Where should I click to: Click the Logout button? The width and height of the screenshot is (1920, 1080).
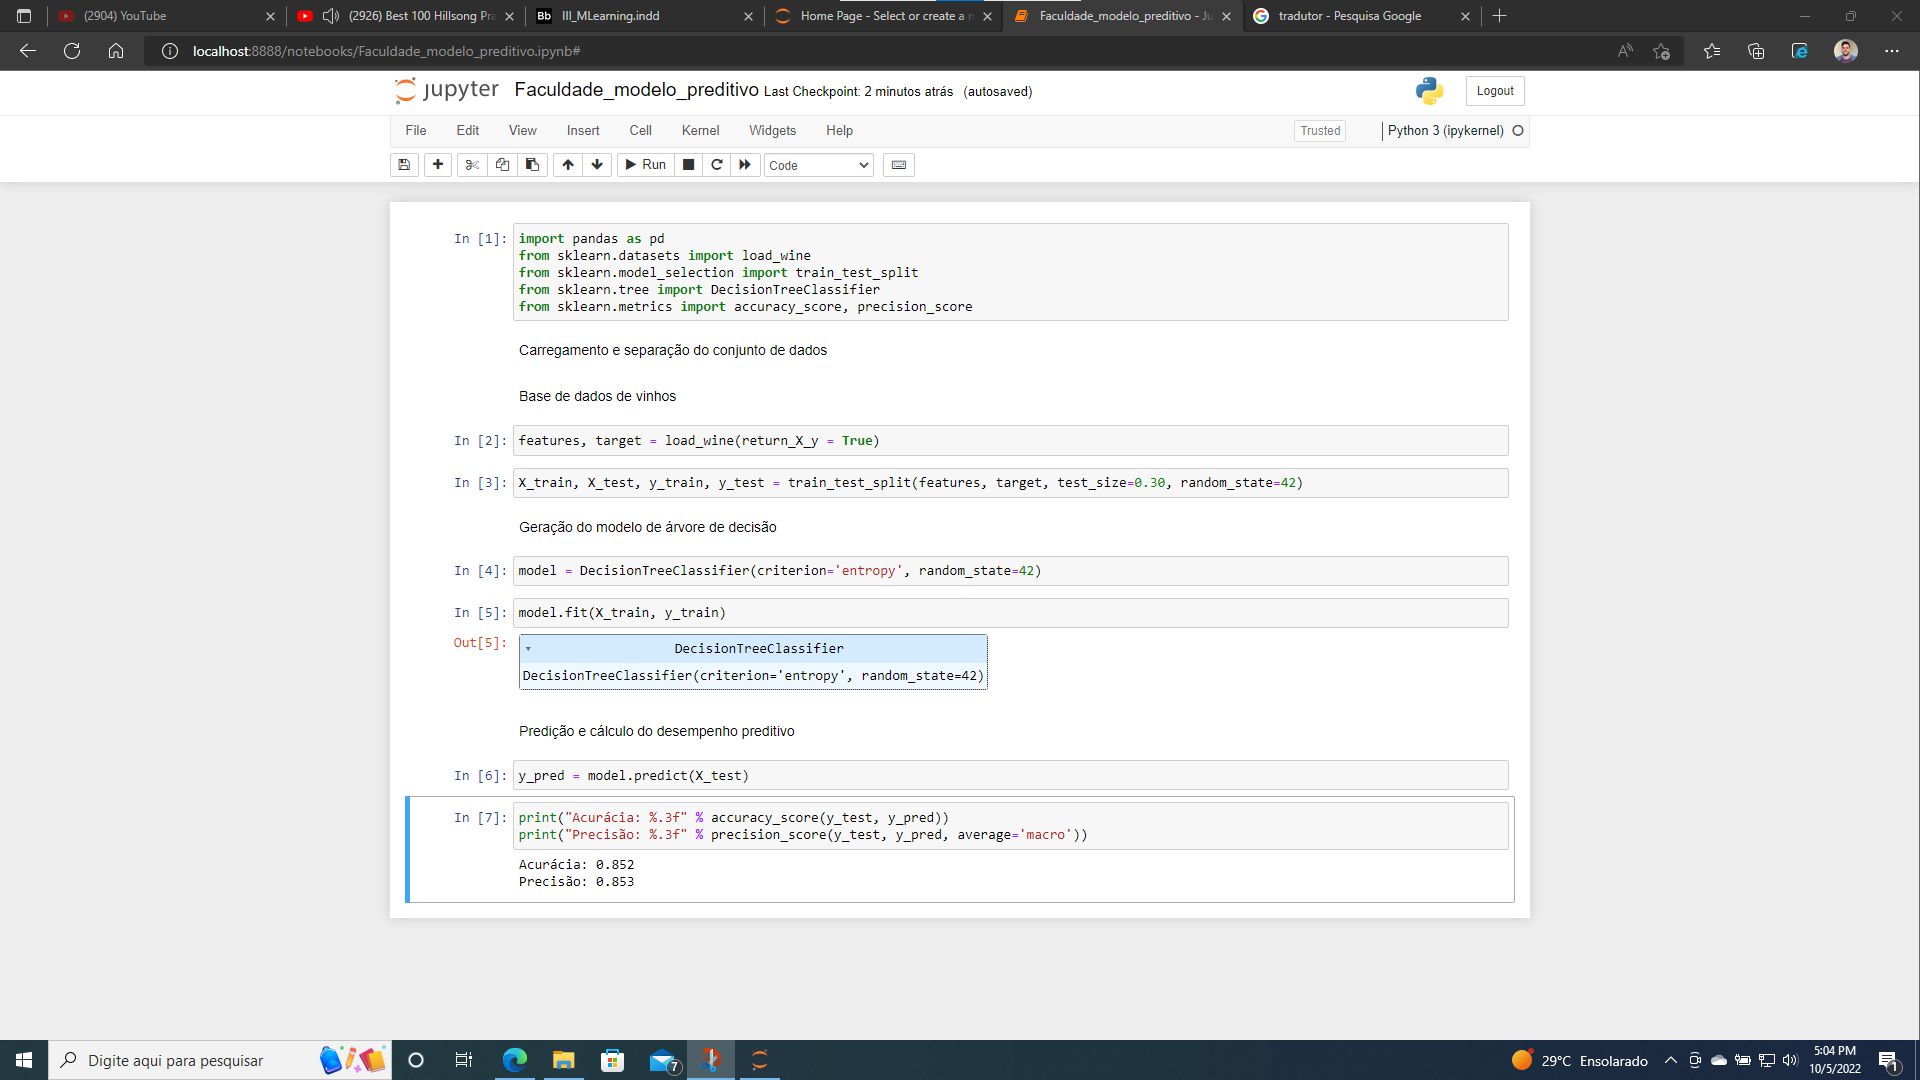[x=1495, y=91]
